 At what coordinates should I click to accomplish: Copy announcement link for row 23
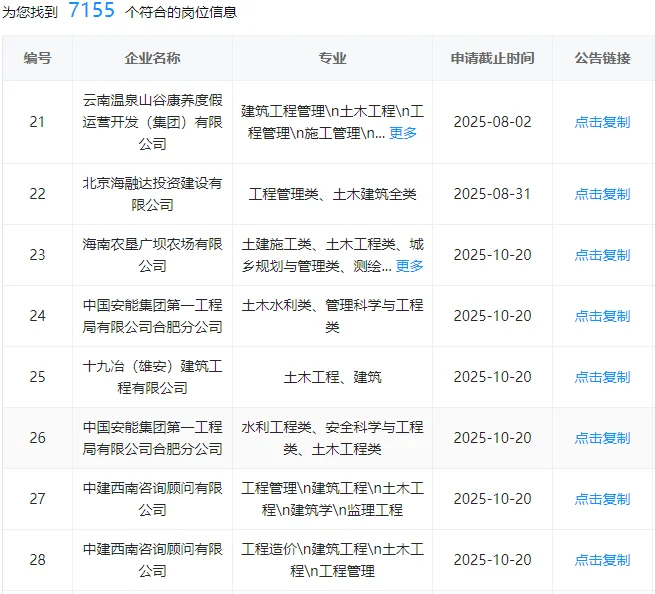pos(602,255)
